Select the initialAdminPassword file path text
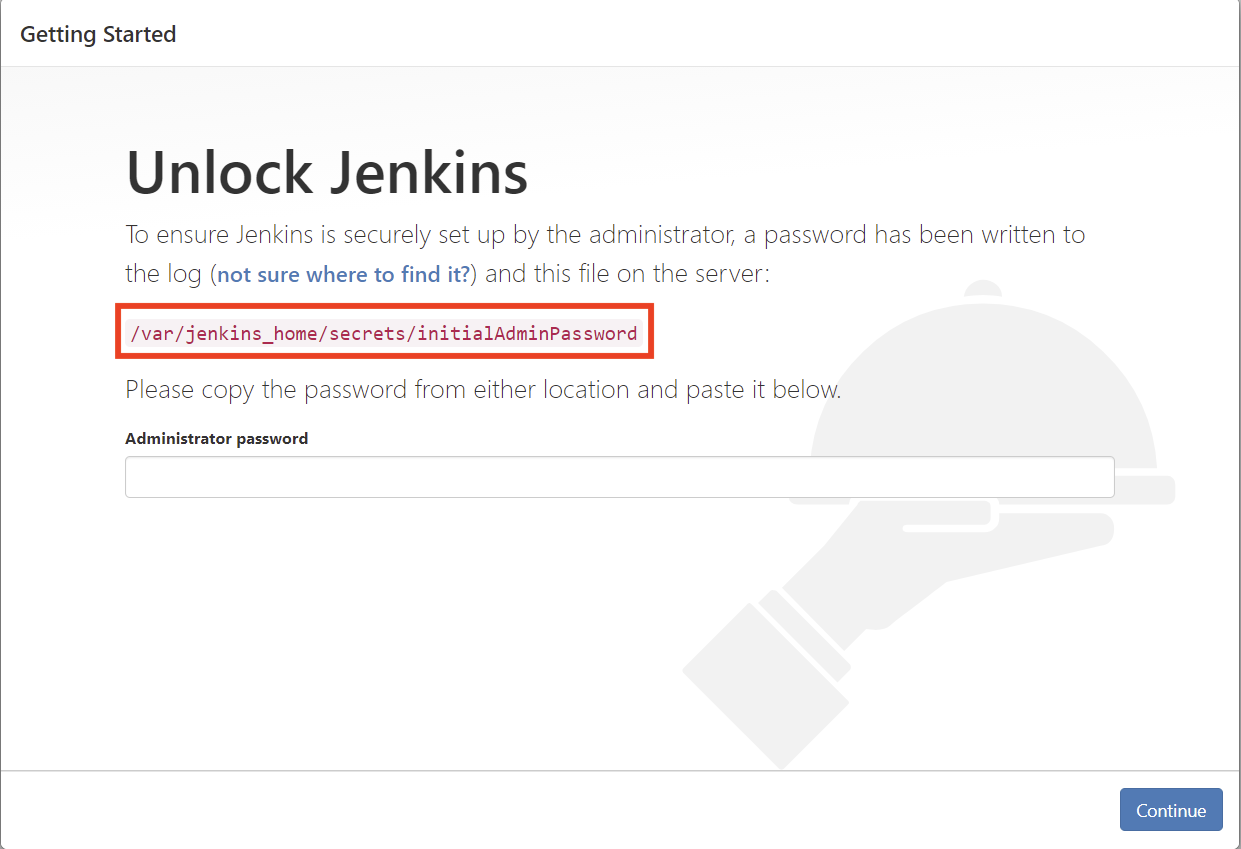Viewport: 1241px width, 849px height. click(x=384, y=333)
